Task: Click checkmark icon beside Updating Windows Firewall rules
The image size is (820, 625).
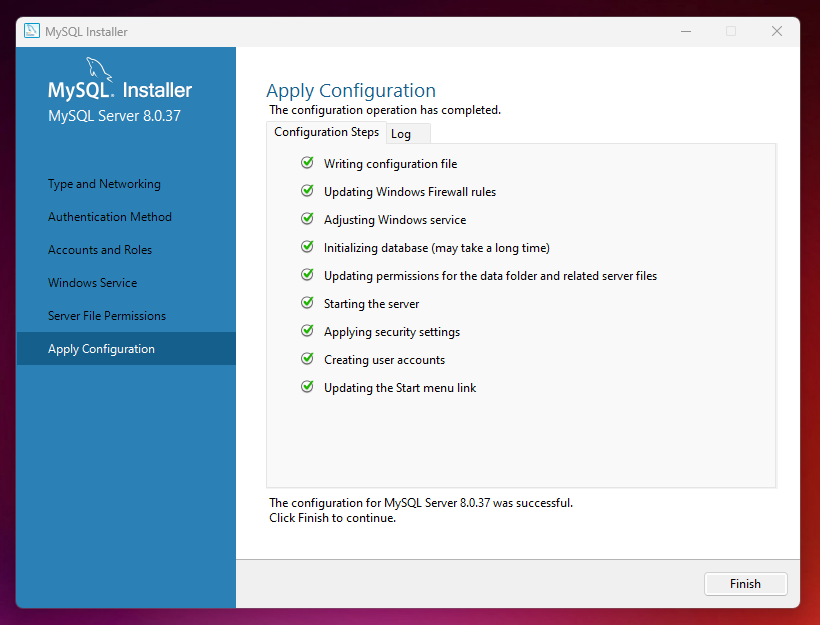Action: click(x=308, y=190)
